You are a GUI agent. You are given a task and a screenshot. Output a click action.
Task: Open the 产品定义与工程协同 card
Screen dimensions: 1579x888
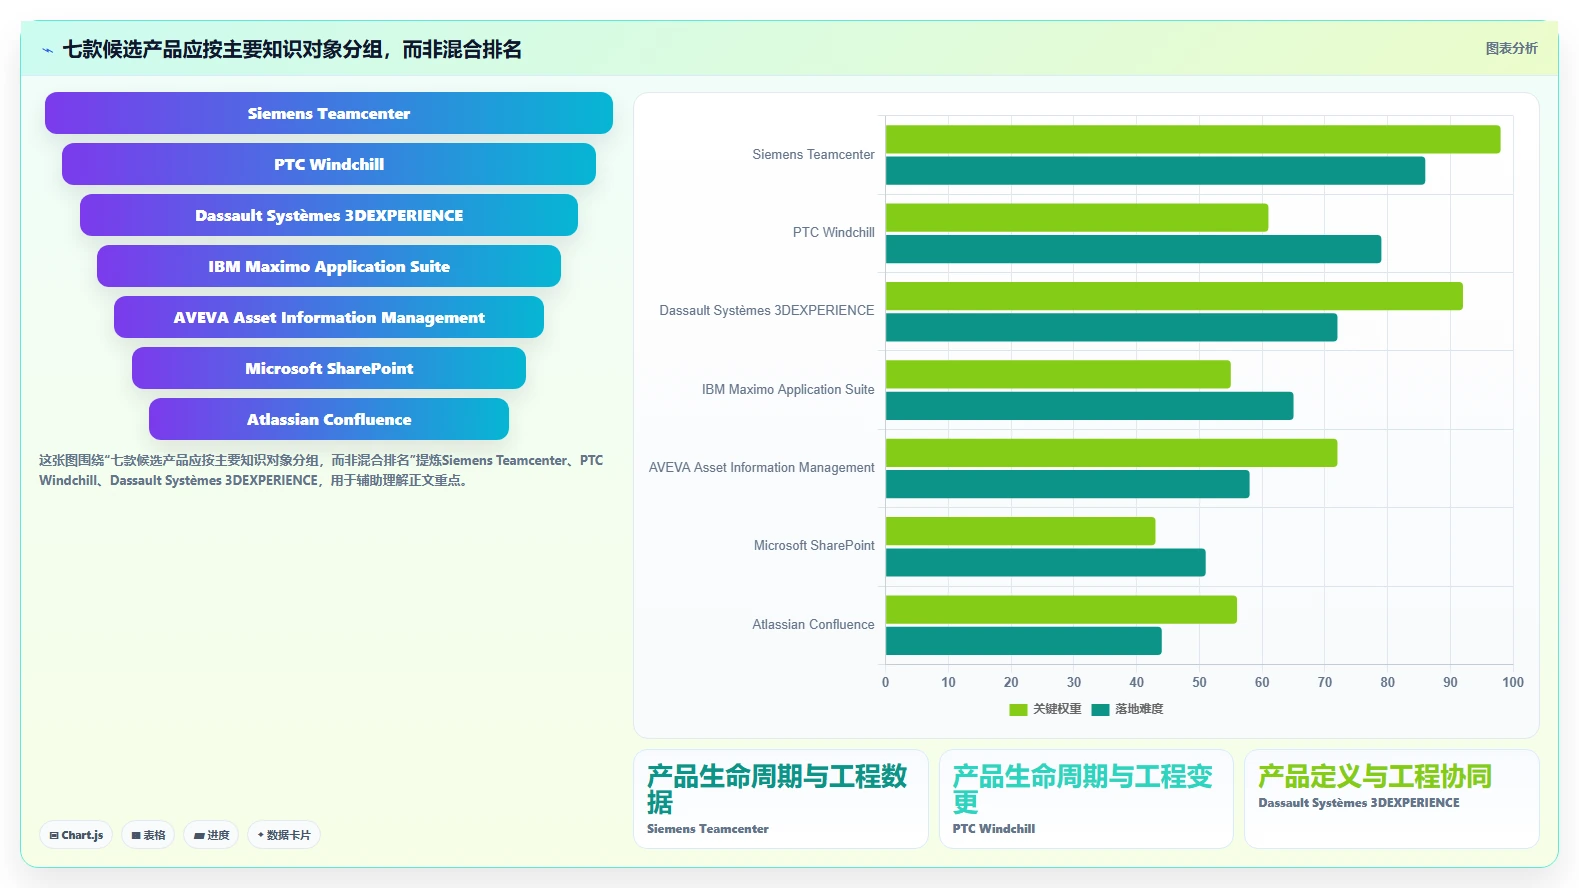click(x=1391, y=799)
